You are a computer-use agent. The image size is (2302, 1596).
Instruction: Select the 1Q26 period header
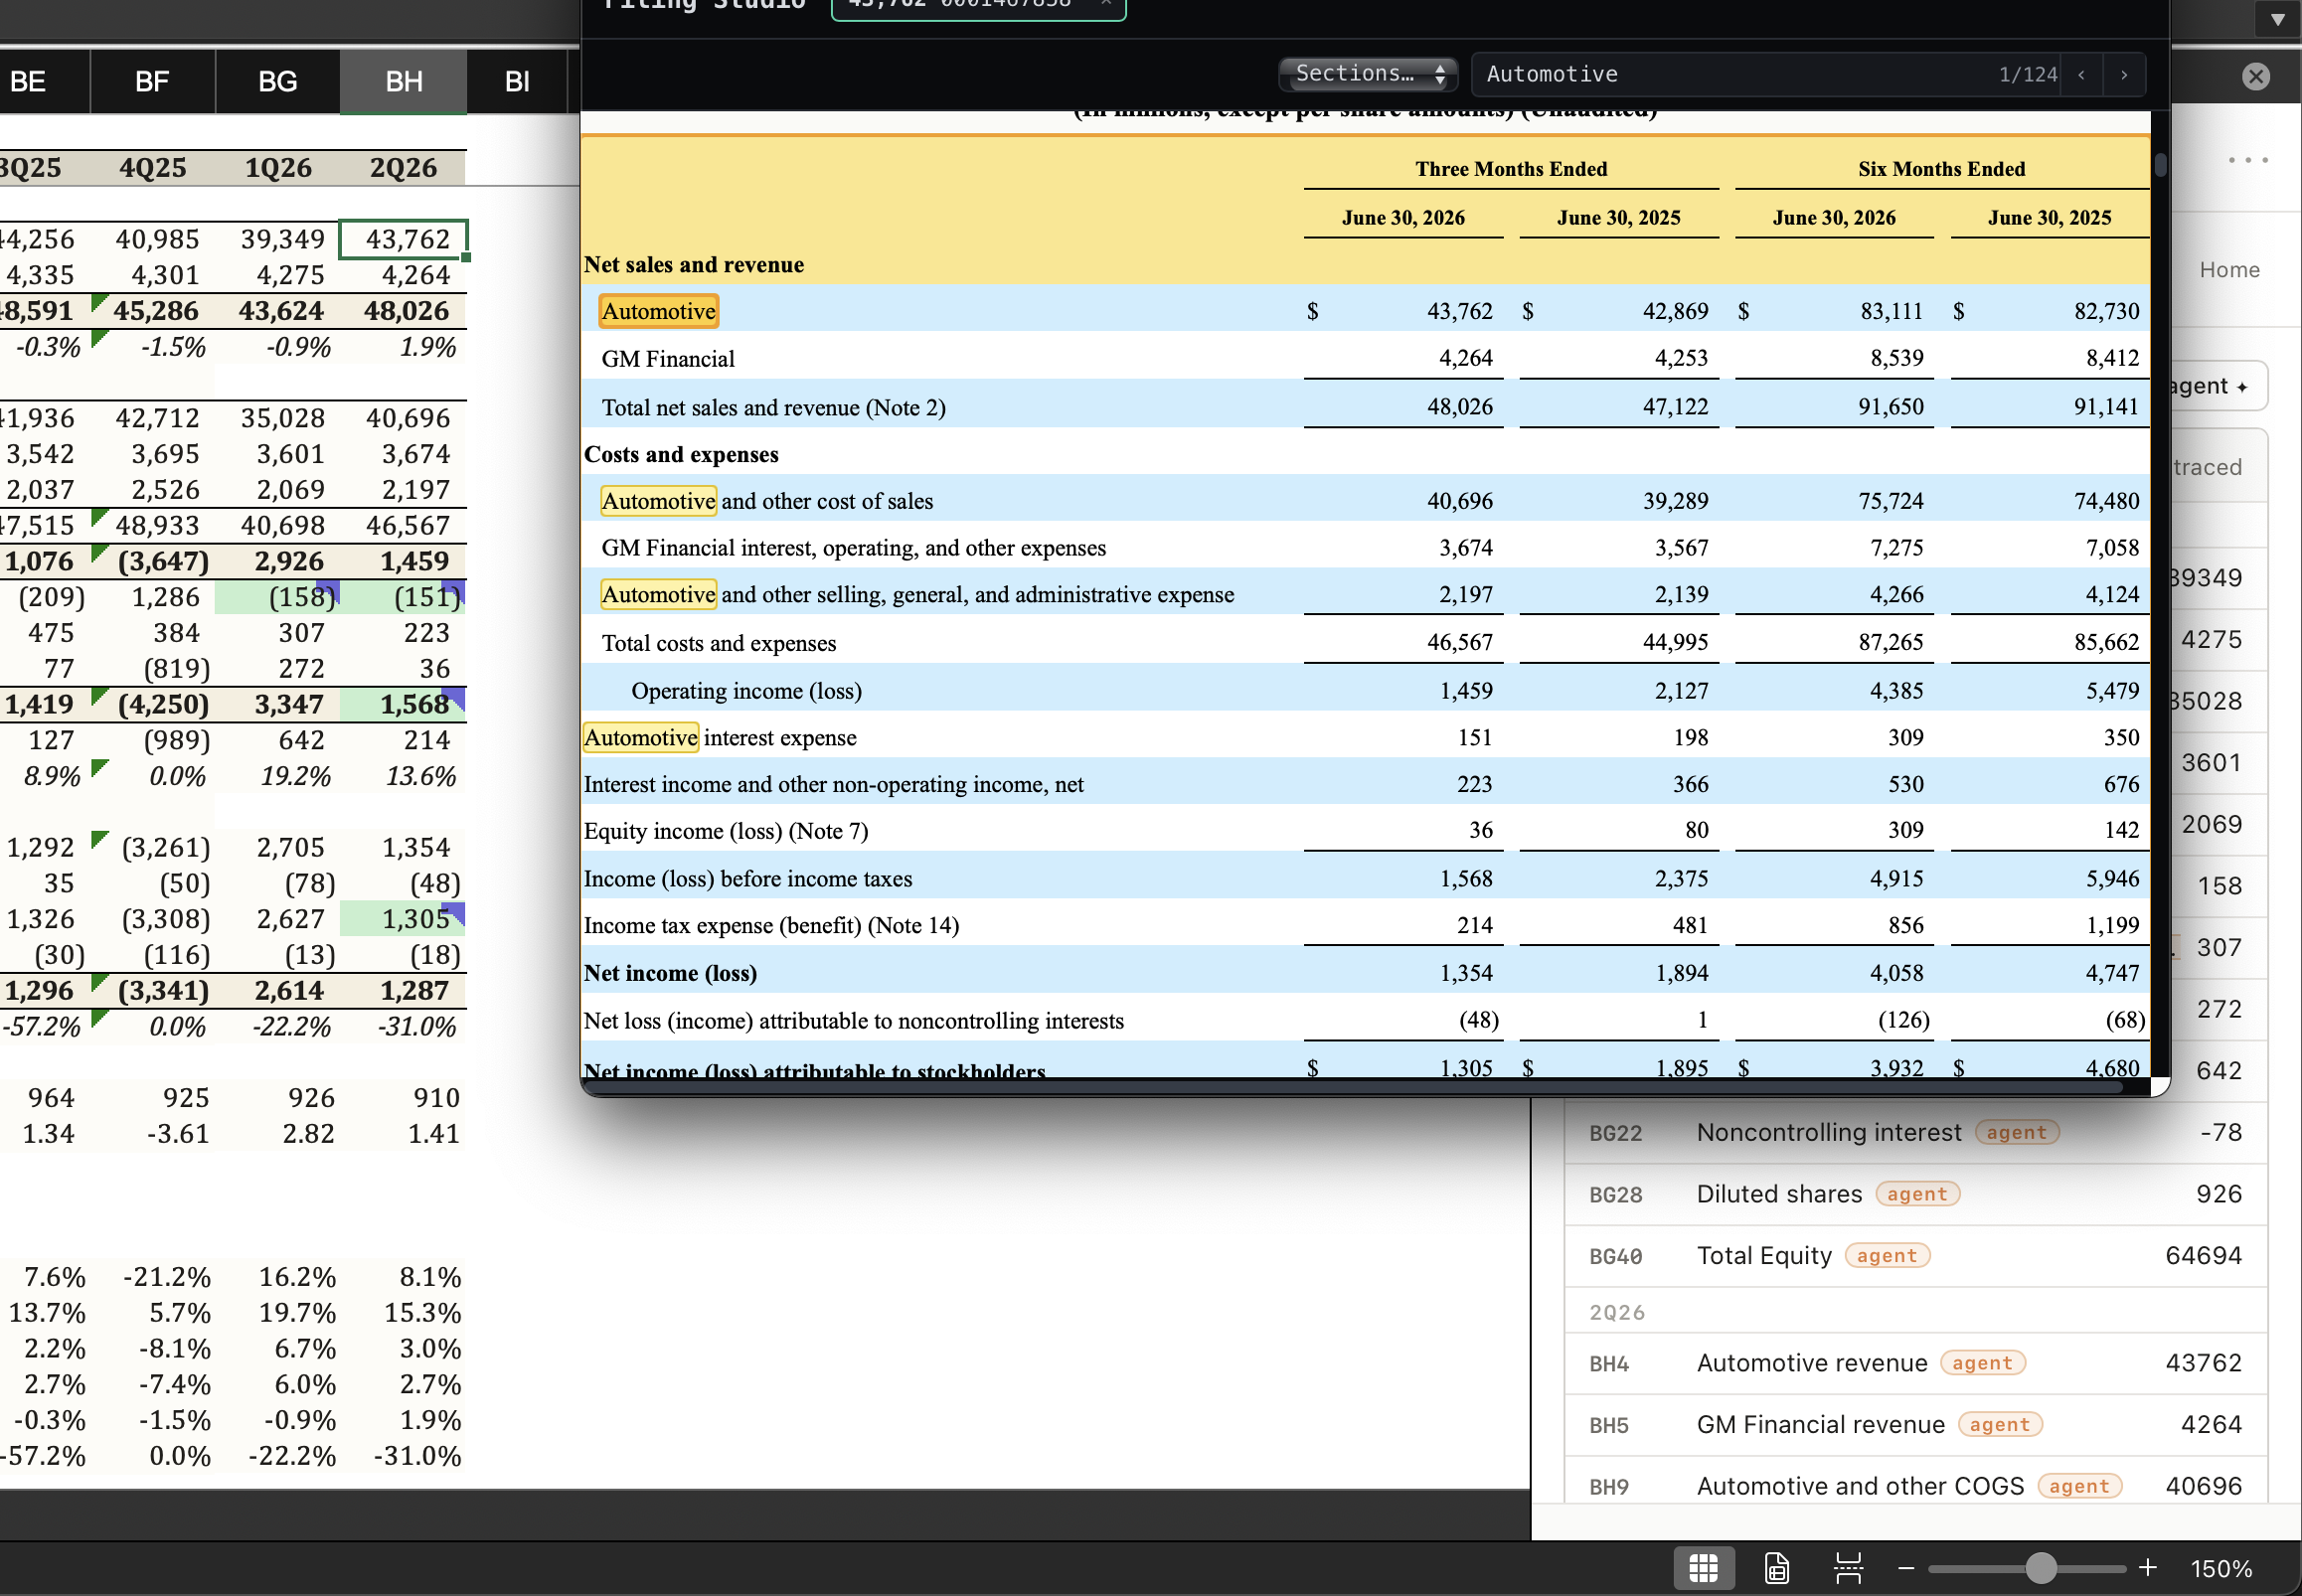tap(278, 168)
